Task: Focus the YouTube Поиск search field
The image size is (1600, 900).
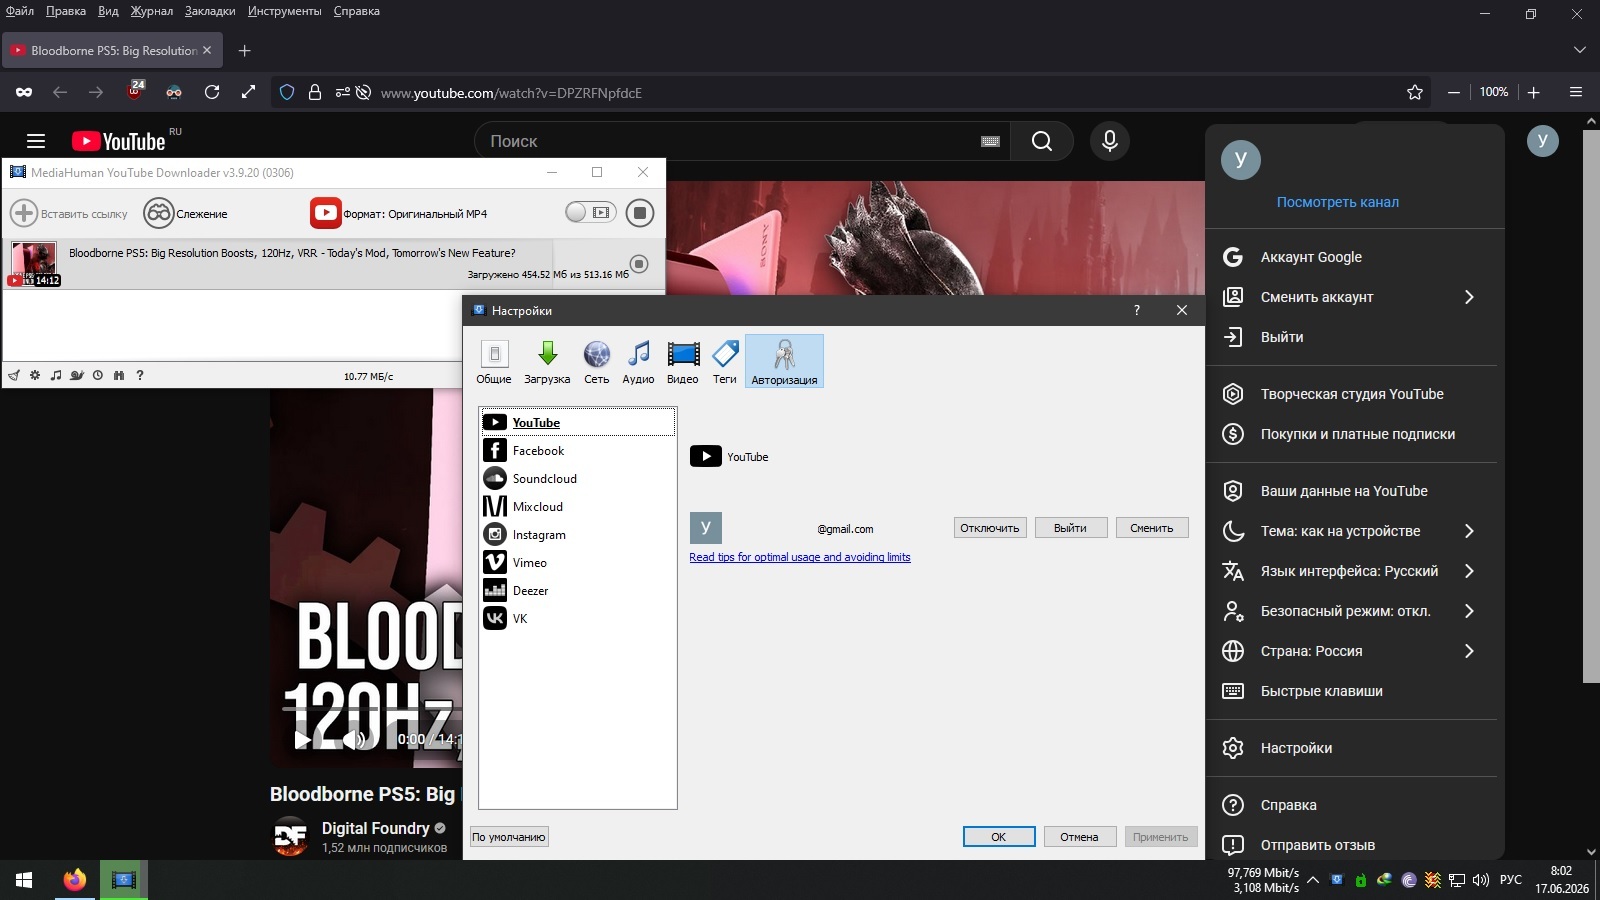Action: [x=730, y=141]
